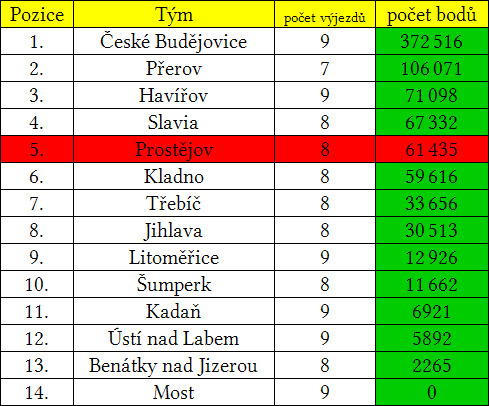Click the České Budějovice team cell
The height and width of the screenshot is (406, 489).
[x=174, y=41]
